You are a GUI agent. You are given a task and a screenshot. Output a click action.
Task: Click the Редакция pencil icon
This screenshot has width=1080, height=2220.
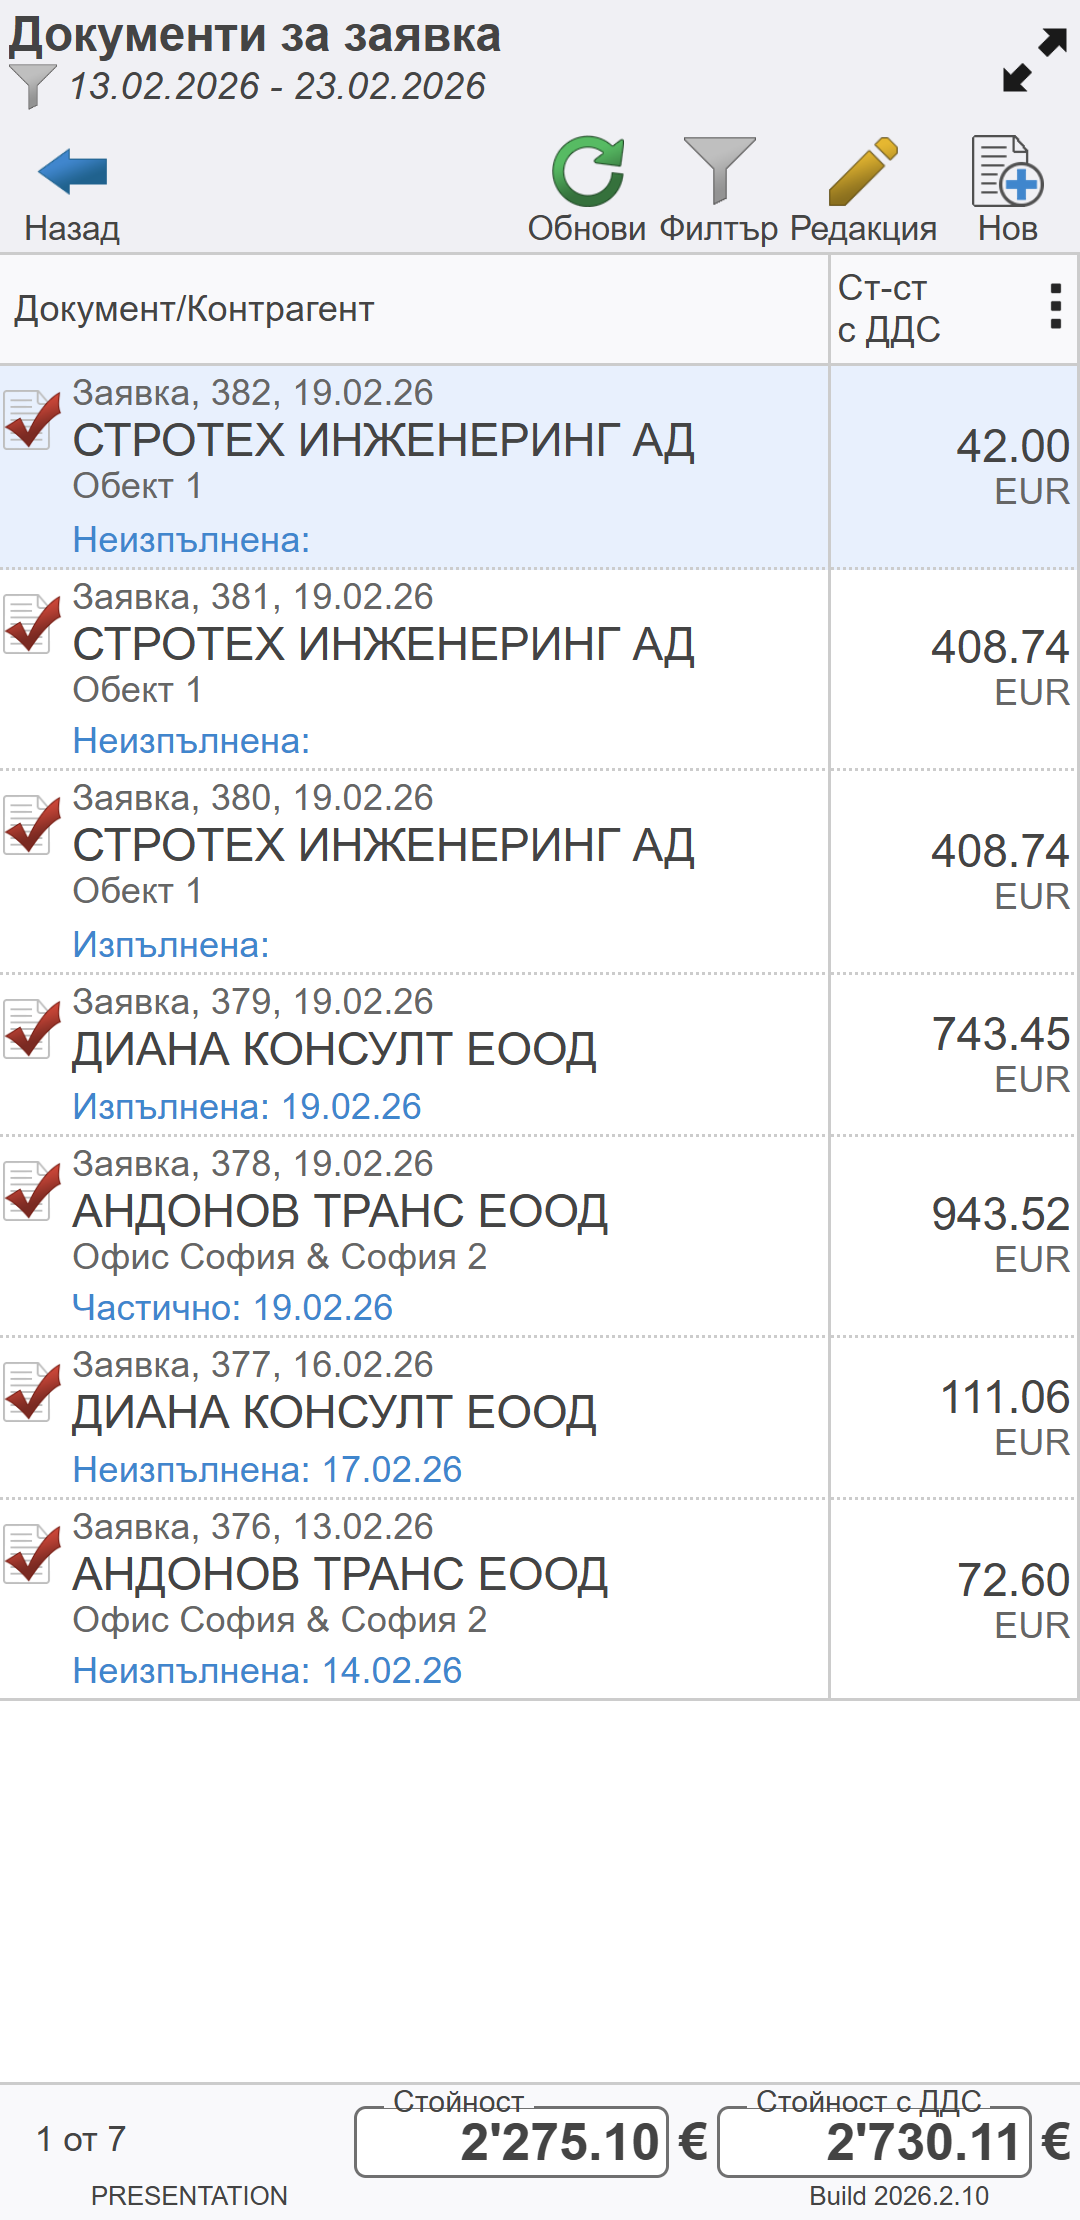click(863, 173)
